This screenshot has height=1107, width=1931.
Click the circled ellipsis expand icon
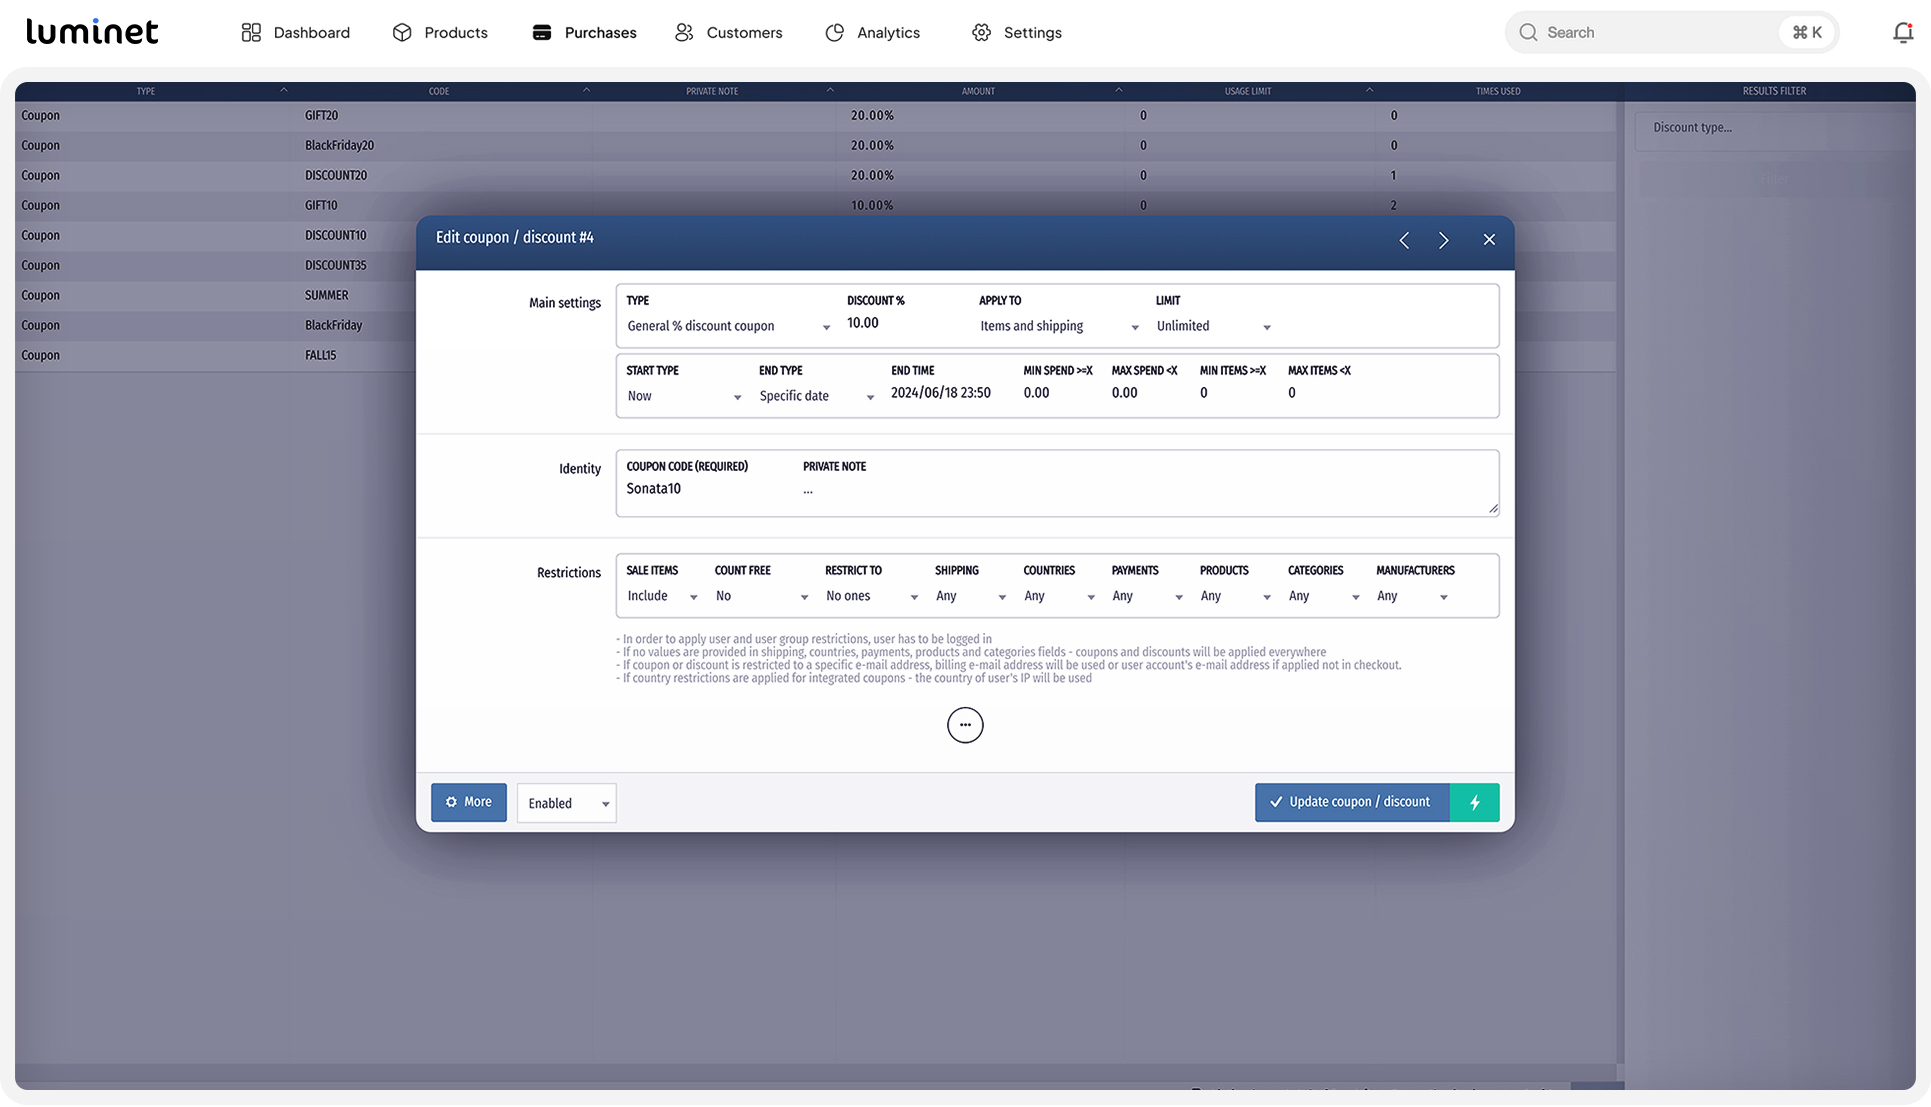point(964,725)
